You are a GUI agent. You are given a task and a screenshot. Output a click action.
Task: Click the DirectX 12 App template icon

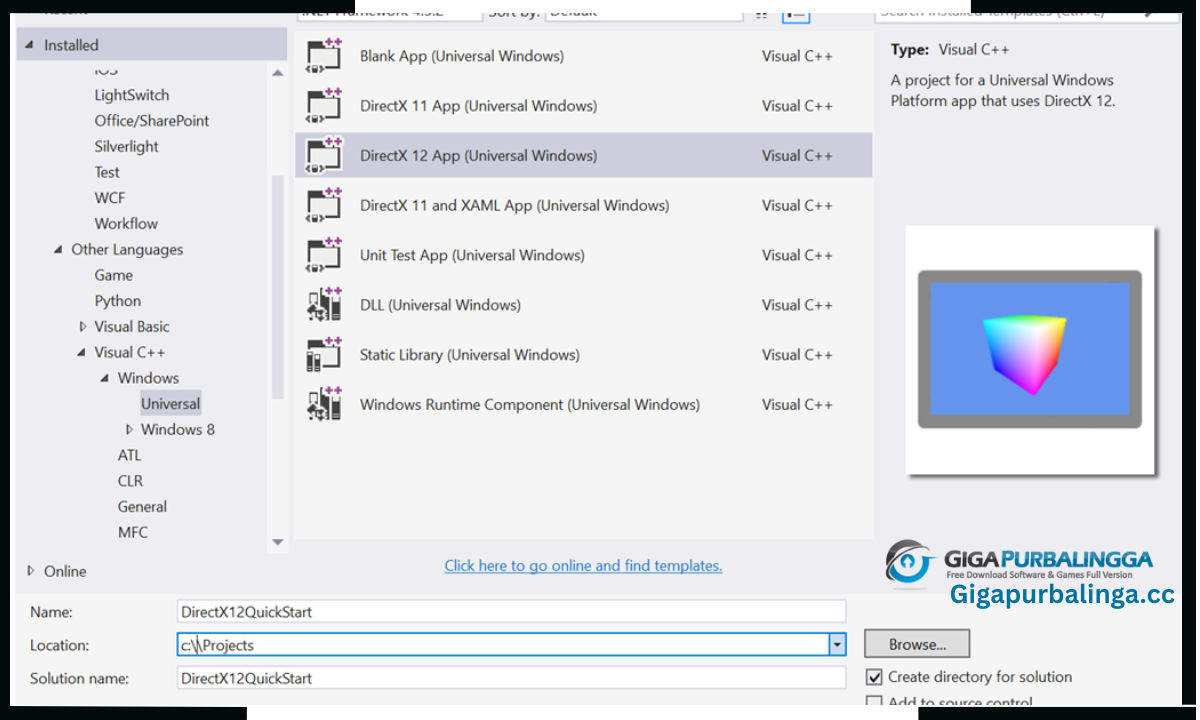(324, 156)
